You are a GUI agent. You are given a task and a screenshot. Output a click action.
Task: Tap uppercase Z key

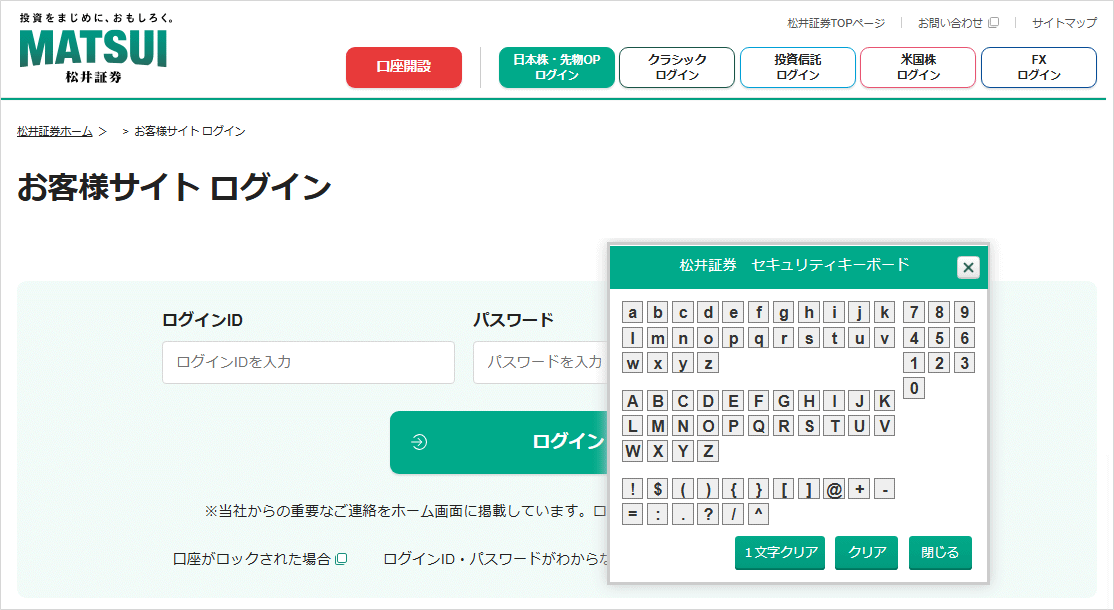click(x=708, y=451)
